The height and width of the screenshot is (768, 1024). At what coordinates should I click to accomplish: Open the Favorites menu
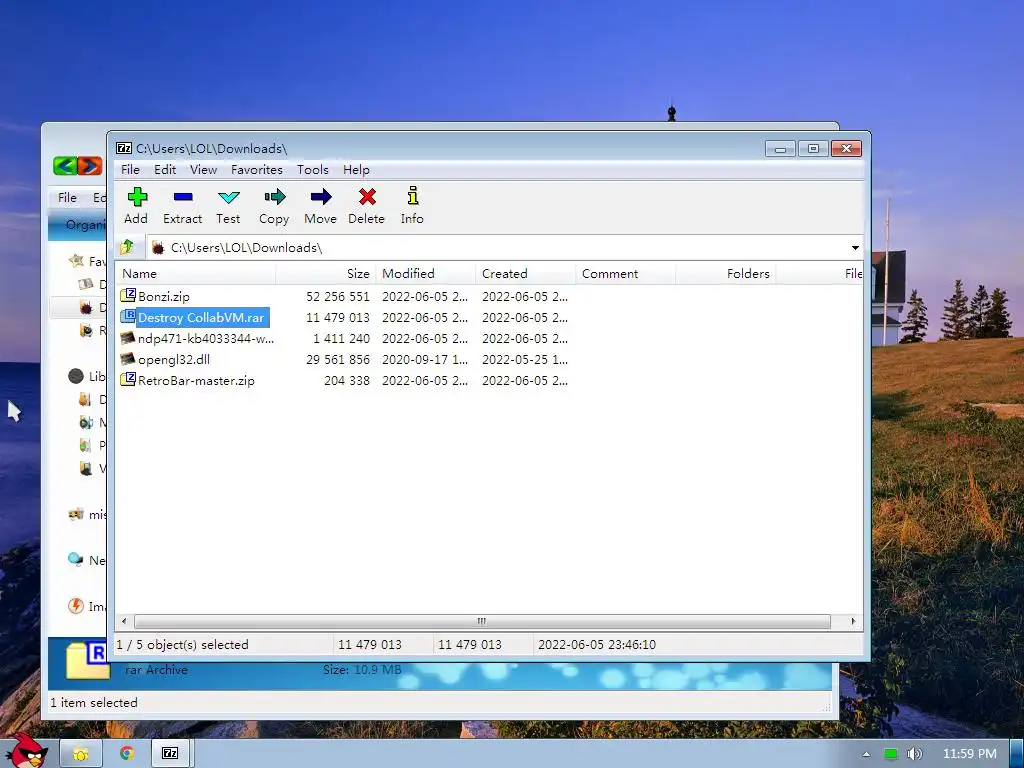pyautogui.click(x=257, y=170)
